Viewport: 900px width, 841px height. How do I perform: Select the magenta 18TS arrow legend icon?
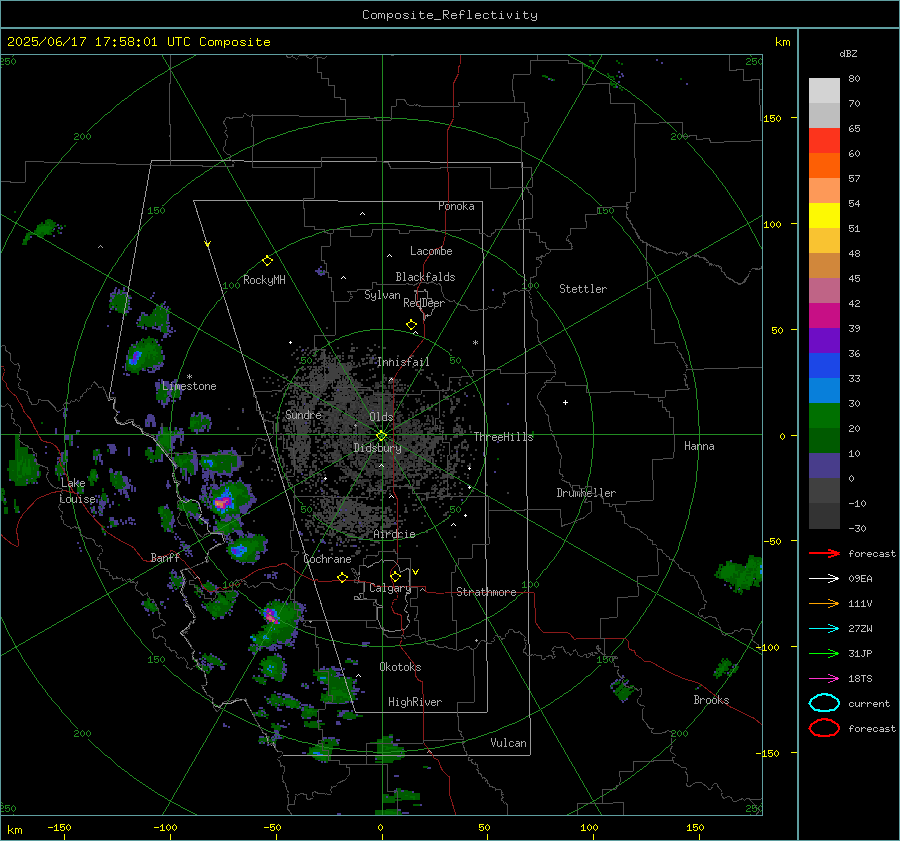[x=824, y=678]
